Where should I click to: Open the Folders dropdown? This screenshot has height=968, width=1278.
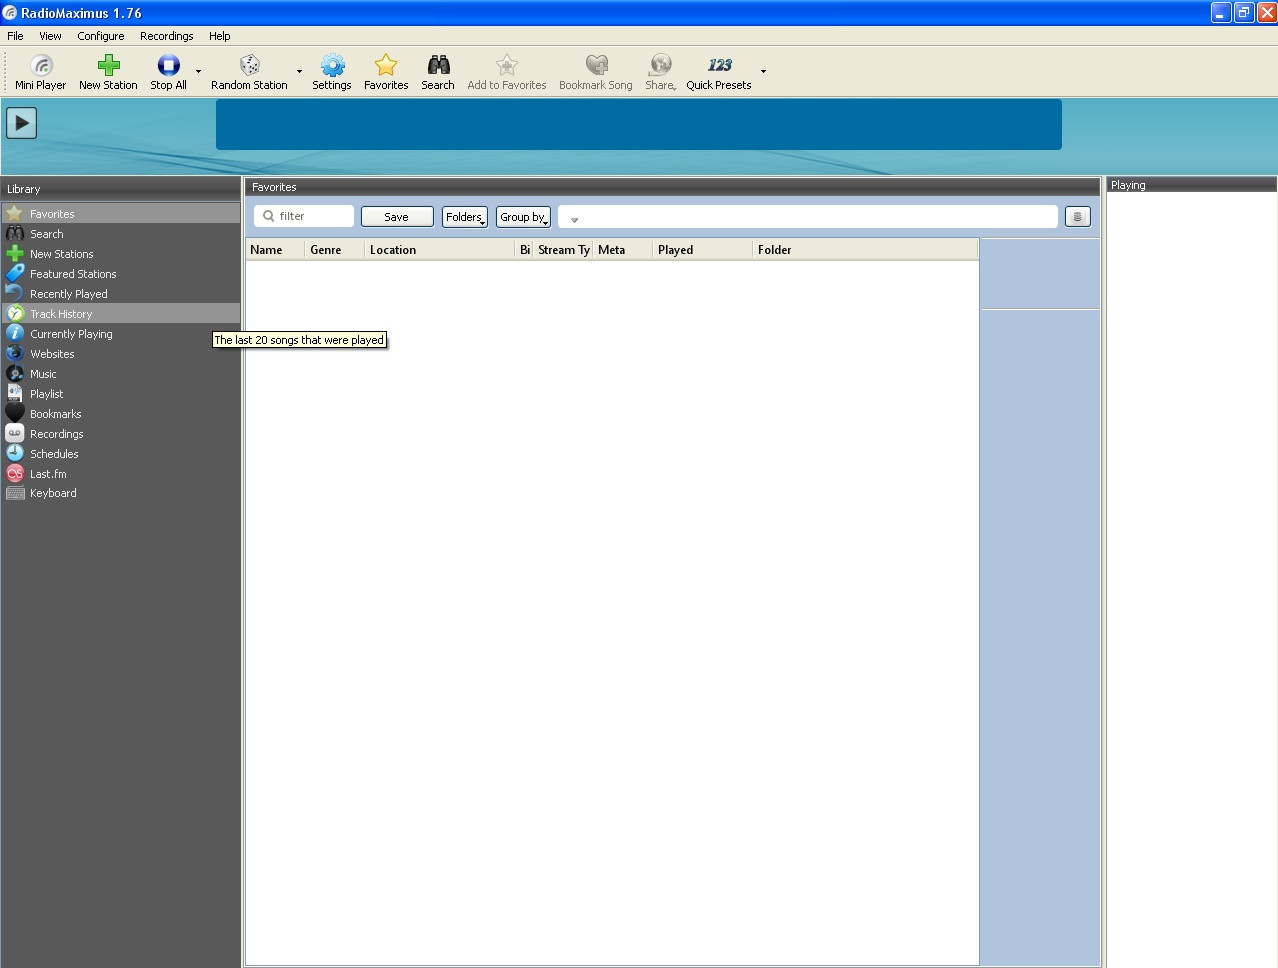tap(465, 217)
